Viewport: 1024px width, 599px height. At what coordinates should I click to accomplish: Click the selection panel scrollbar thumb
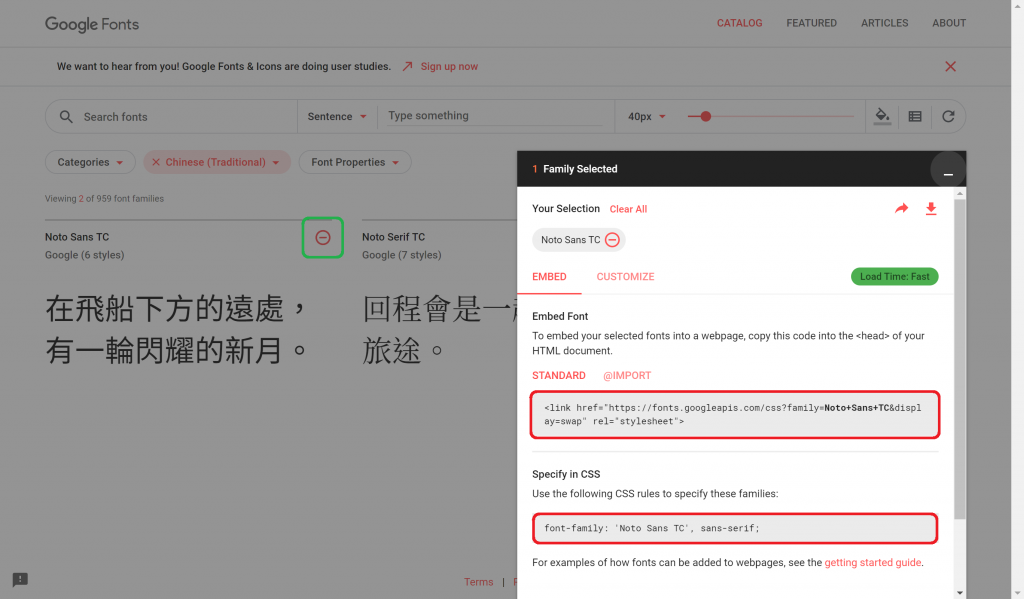pyautogui.click(x=959, y=359)
